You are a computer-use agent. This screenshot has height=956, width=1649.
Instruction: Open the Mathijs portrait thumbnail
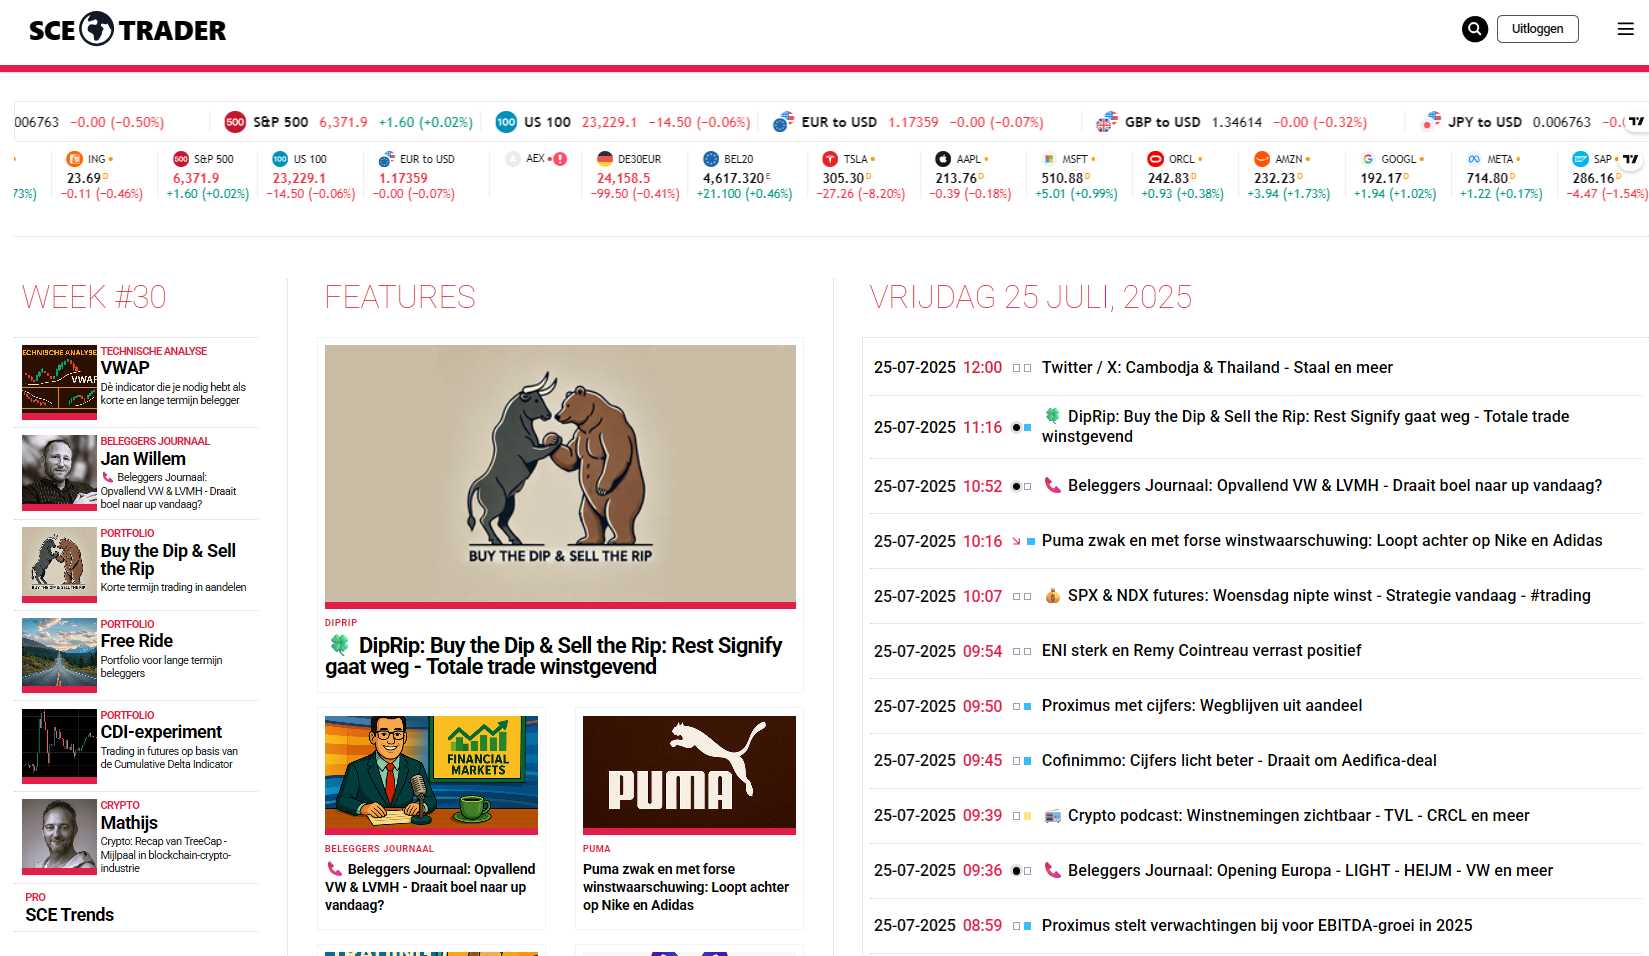click(x=59, y=837)
